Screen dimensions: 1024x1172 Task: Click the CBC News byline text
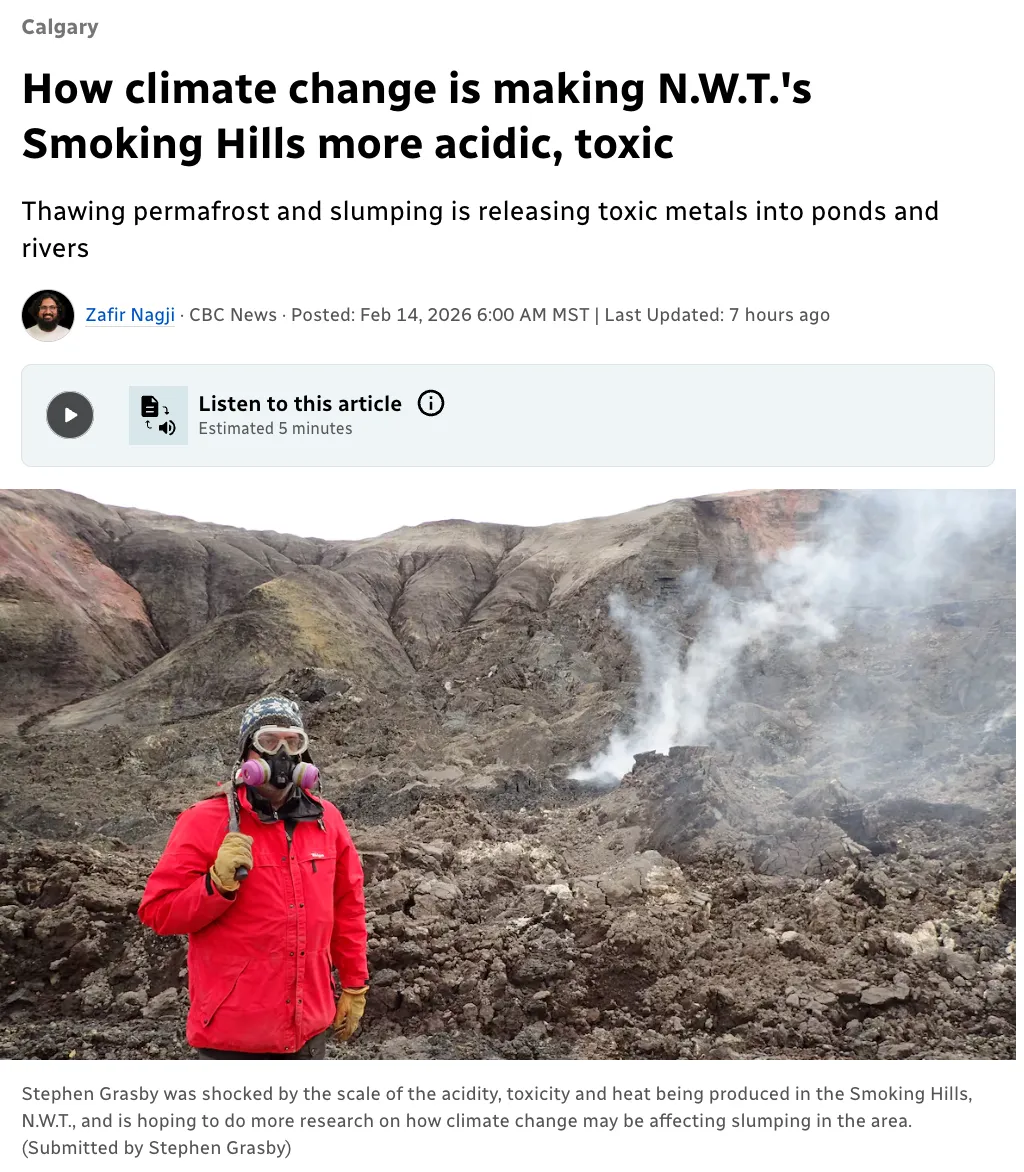[x=232, y=315]
